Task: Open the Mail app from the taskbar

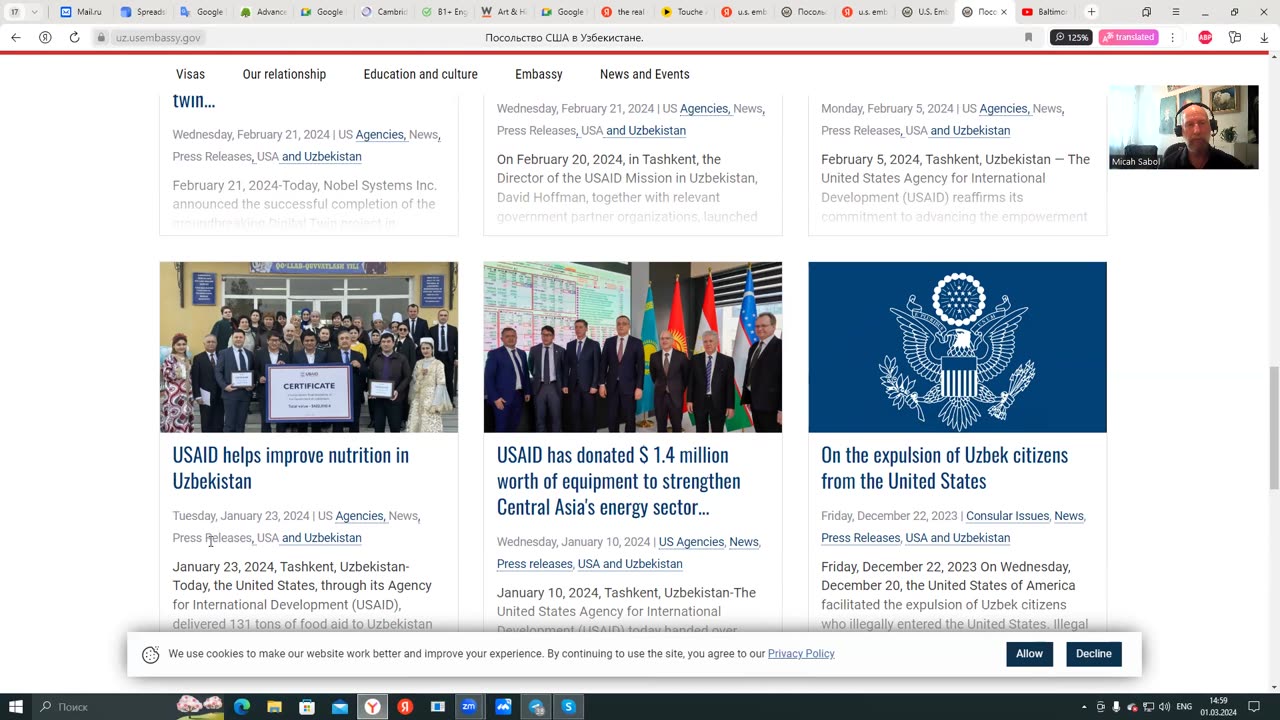Action: pos(340,707)
